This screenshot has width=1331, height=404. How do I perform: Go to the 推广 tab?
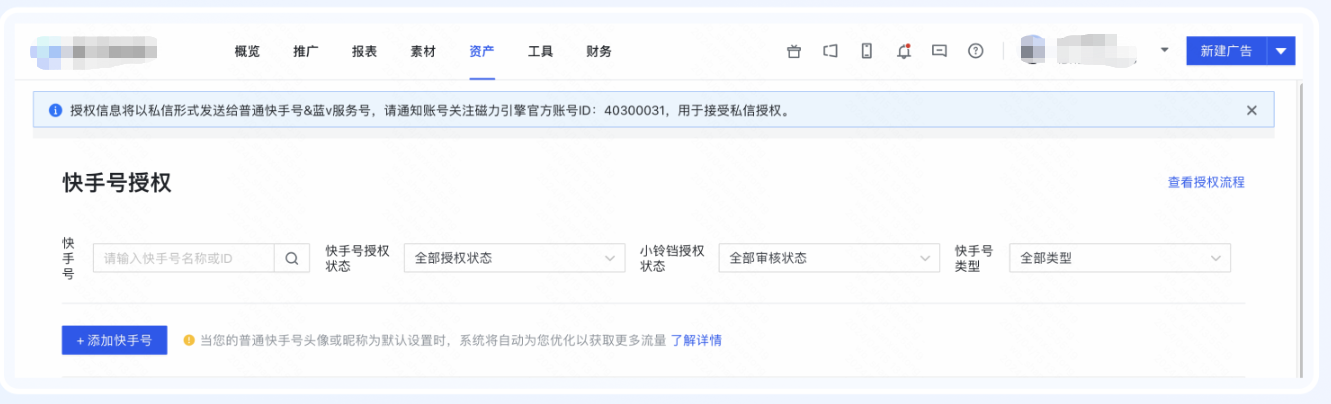(x=306, y=51)
